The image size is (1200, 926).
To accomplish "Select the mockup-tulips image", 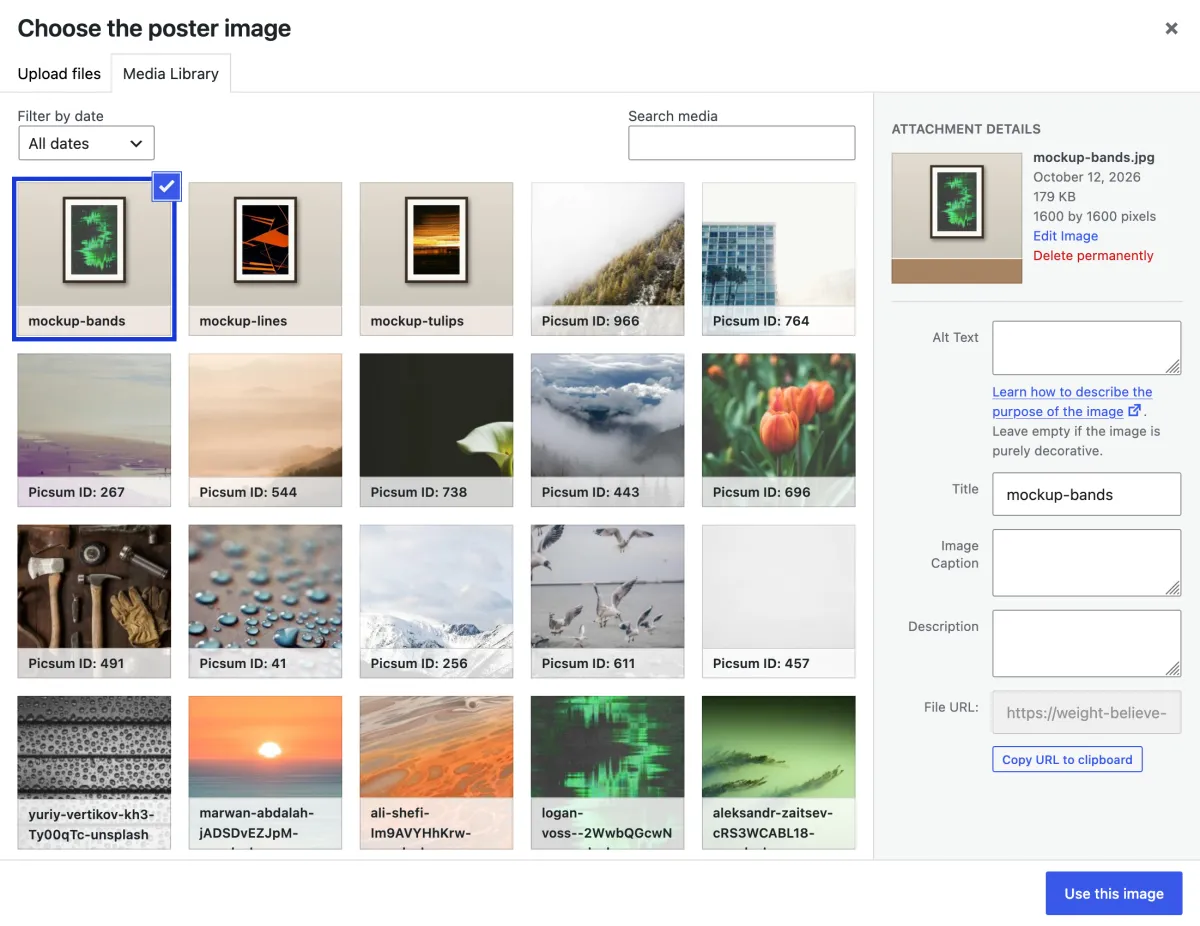I will click(x=436, y=258).
